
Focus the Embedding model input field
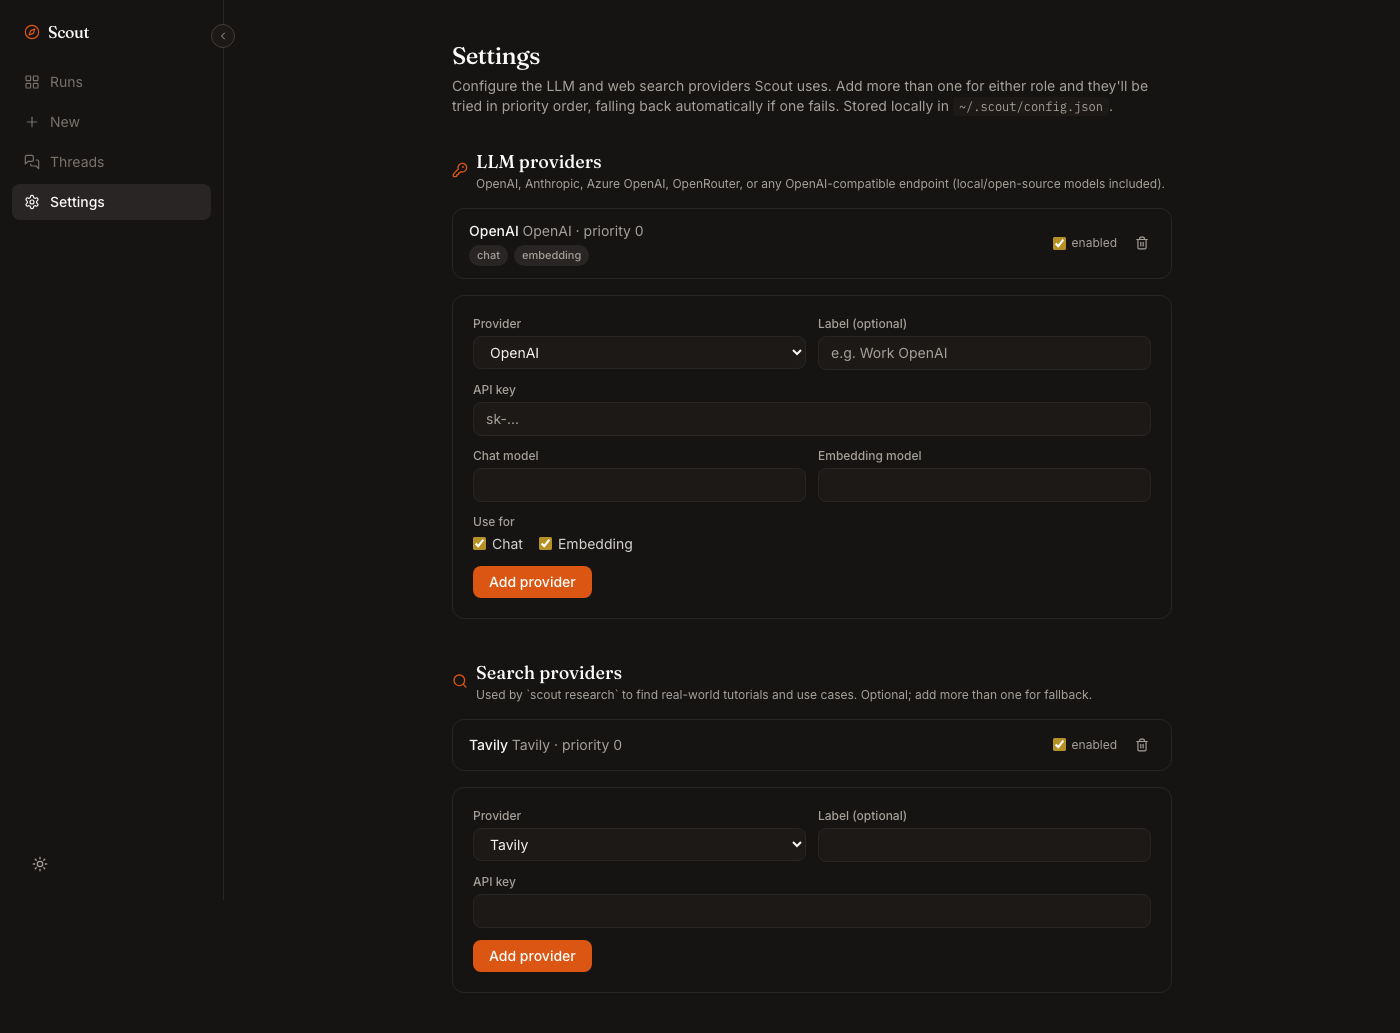click(984, 485)
